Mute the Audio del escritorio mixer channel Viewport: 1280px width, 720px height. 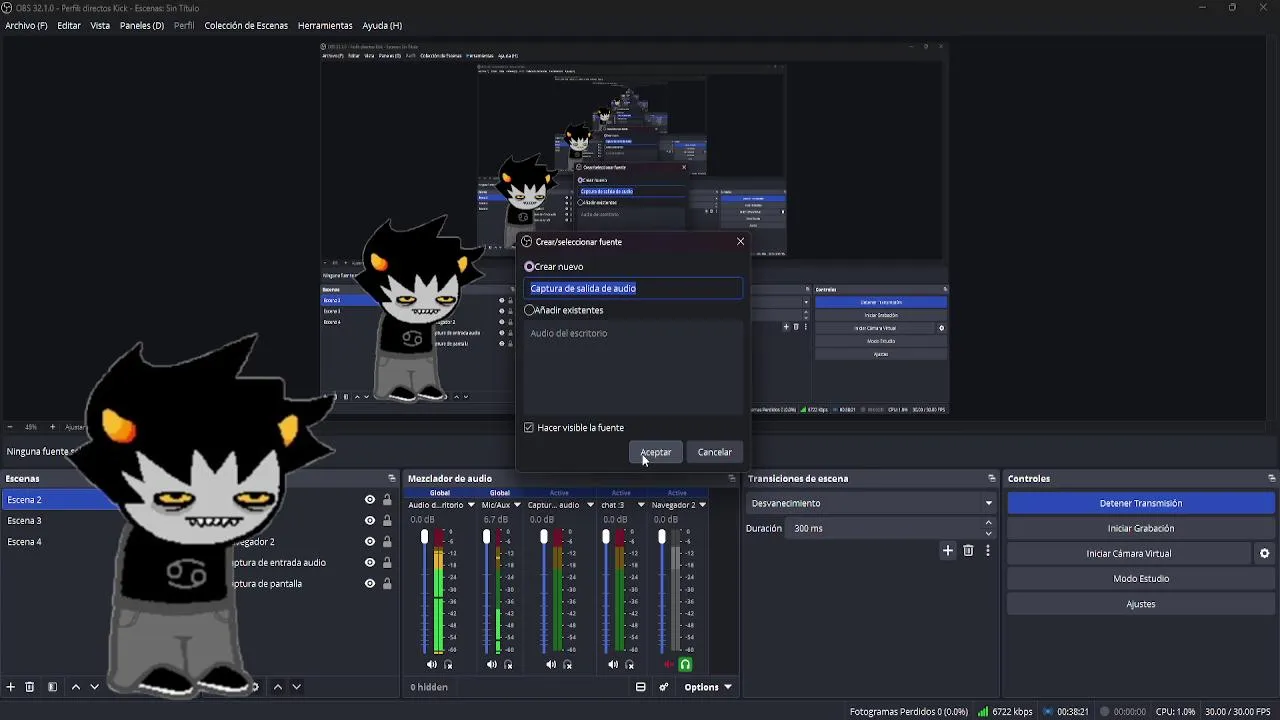click(432, 665)
